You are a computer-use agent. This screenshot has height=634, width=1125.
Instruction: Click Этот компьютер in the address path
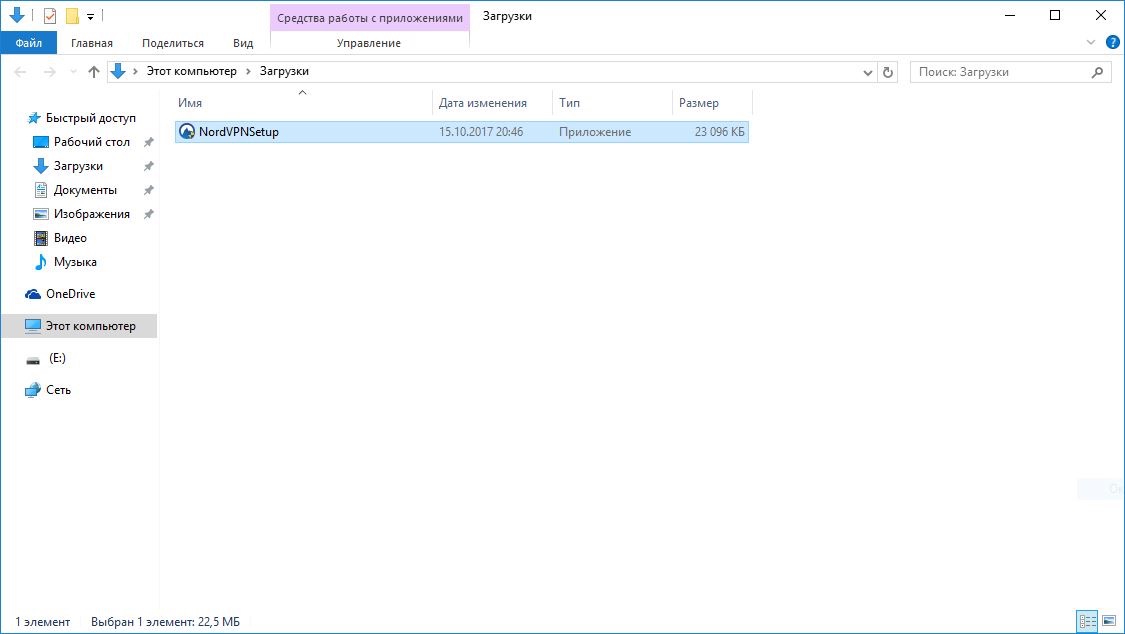(x=192, y=71)
